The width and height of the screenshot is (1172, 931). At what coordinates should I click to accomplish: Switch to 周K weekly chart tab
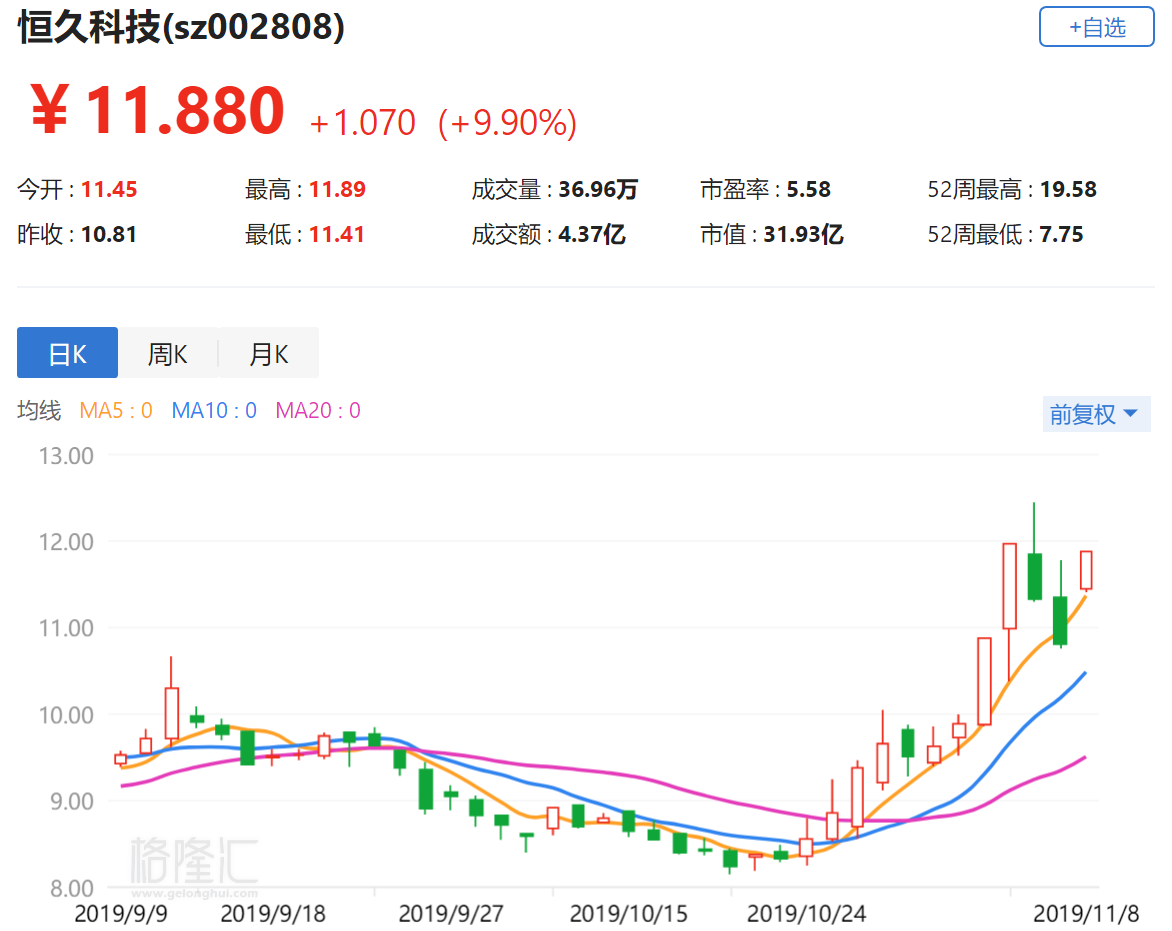[167, 353]
